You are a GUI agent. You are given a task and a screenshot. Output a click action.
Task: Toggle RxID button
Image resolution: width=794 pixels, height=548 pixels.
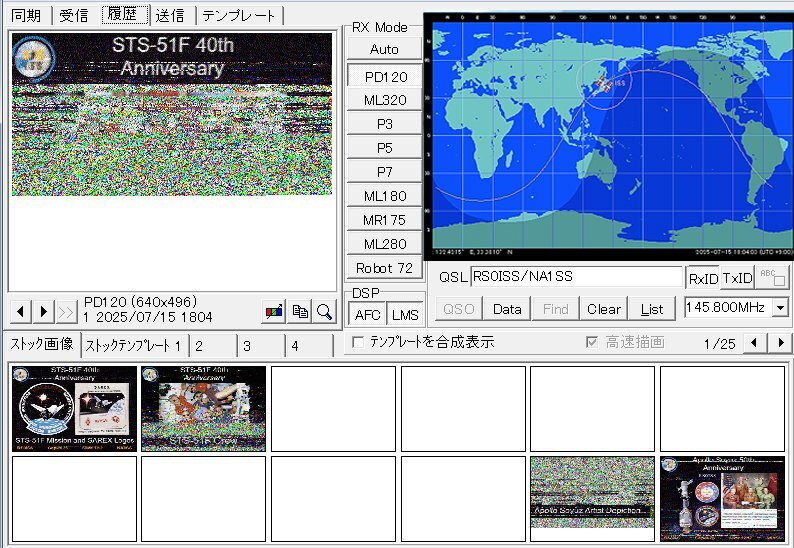[x=703, y=278]
